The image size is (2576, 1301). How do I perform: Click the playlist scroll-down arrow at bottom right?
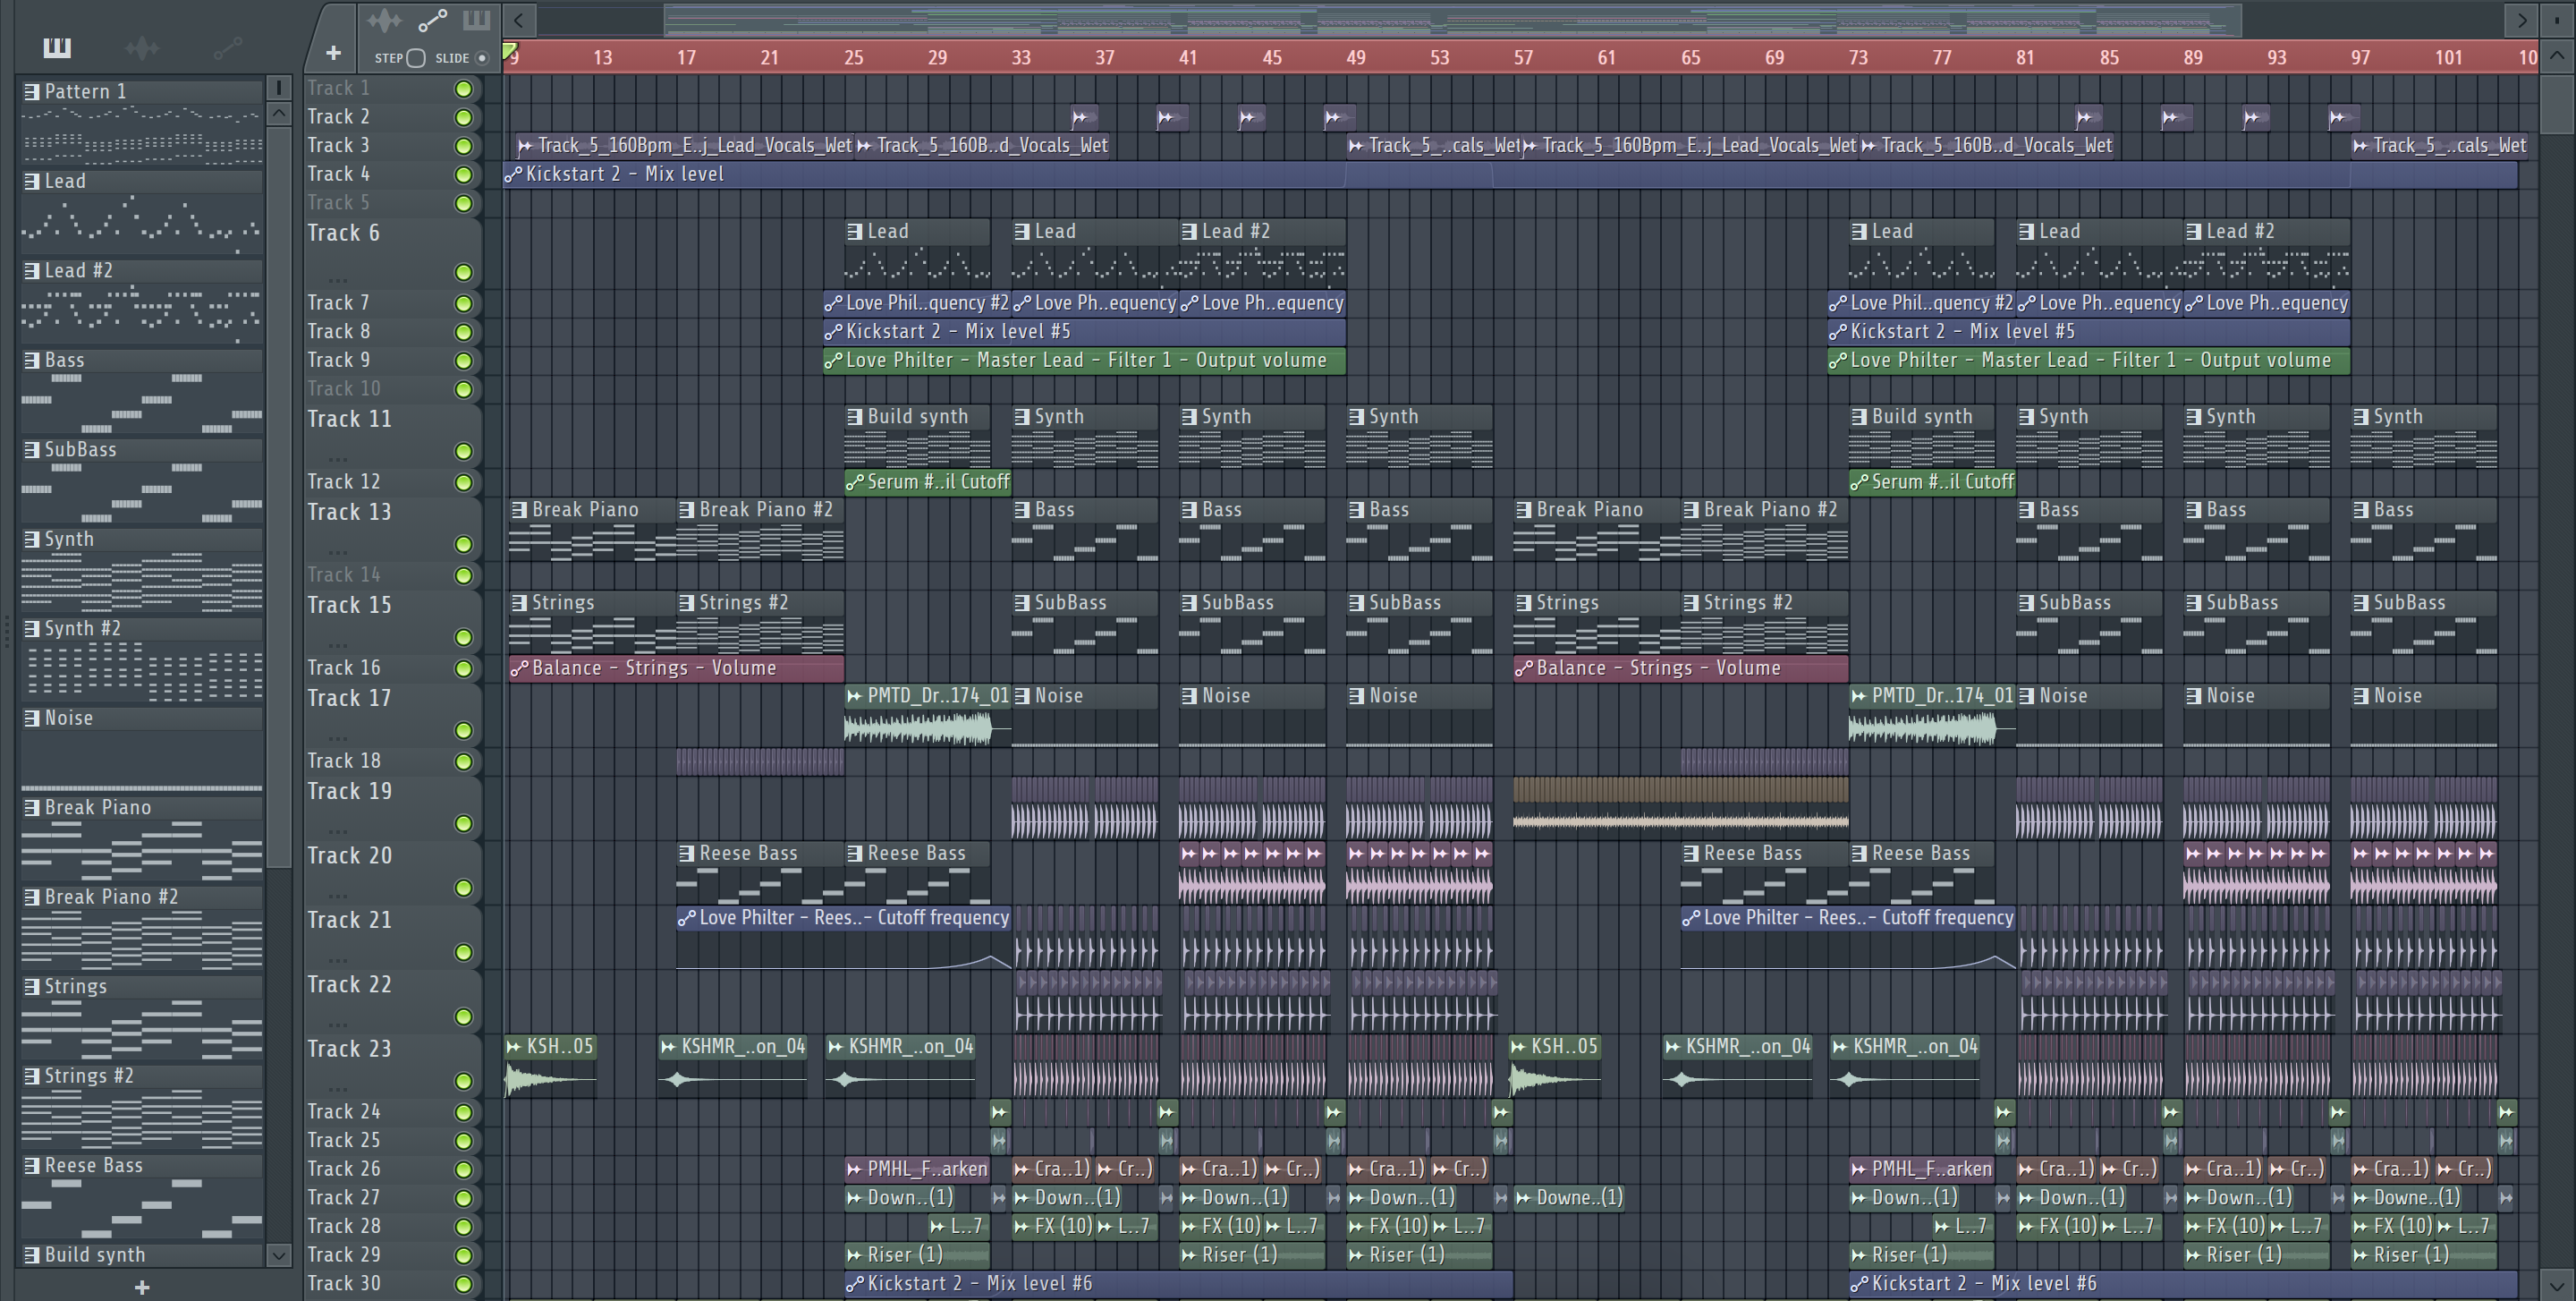(x=2557, y=1285)
